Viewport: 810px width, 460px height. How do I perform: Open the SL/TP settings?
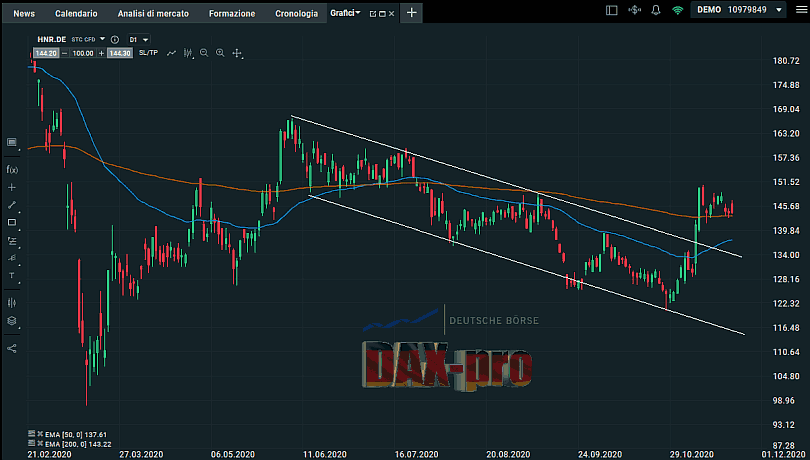coord(148,53)
